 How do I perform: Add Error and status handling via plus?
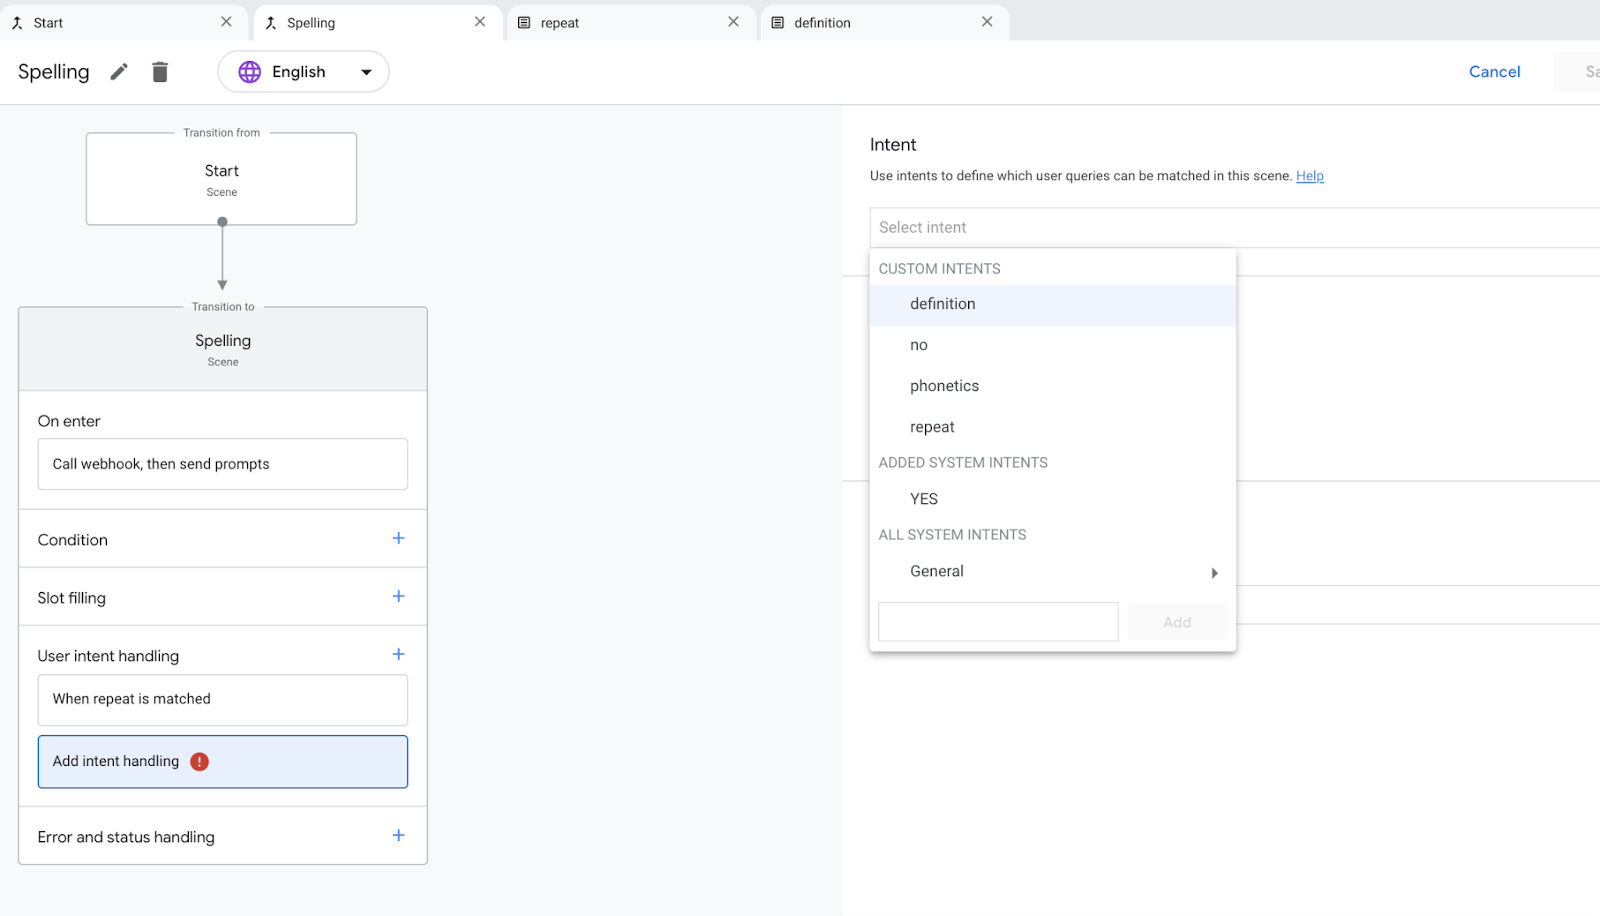398,836
